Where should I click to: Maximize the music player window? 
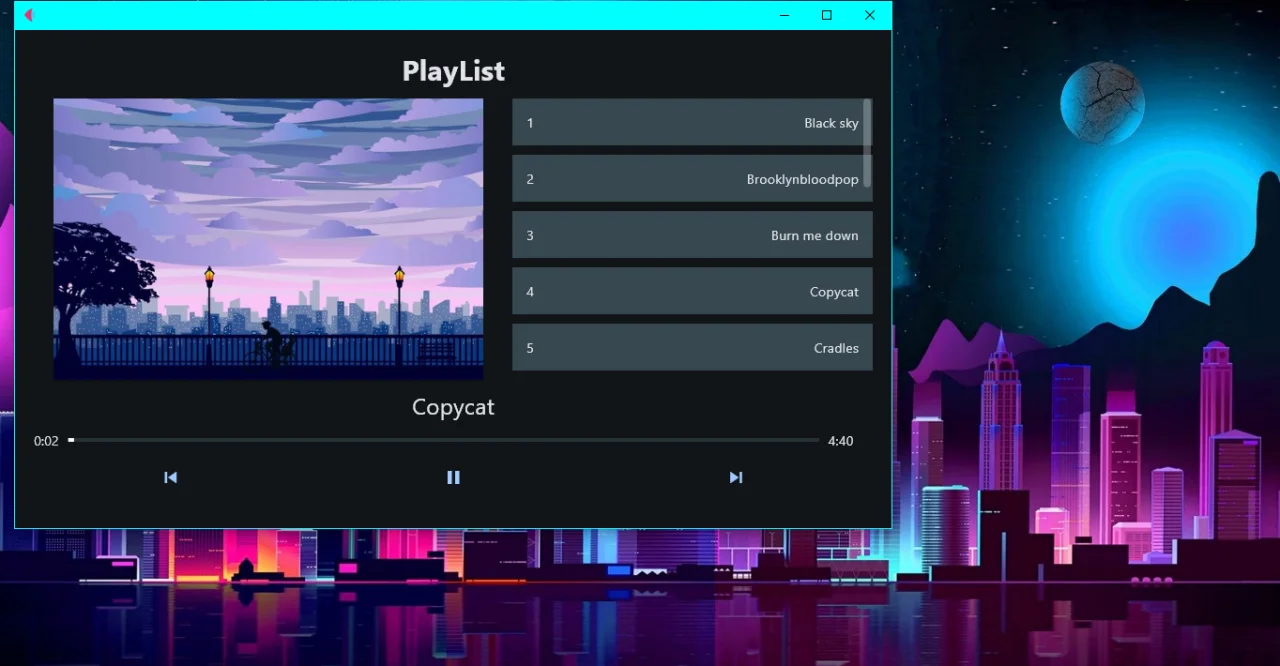pos(827,15)
